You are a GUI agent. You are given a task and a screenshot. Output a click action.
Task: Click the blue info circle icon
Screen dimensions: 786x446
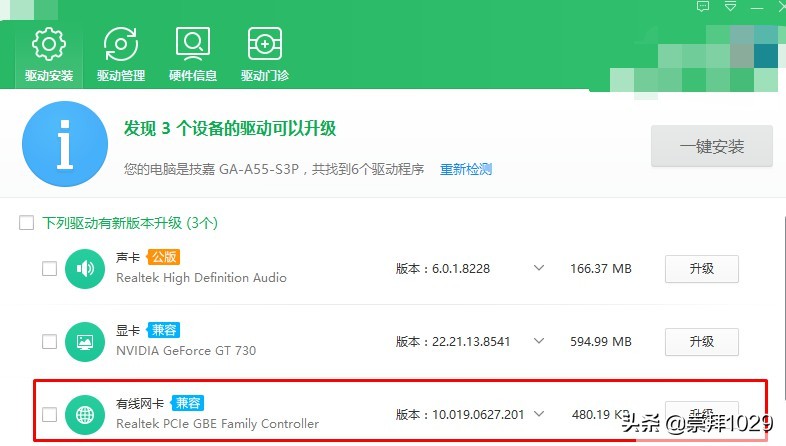click(x=64, y=144)
